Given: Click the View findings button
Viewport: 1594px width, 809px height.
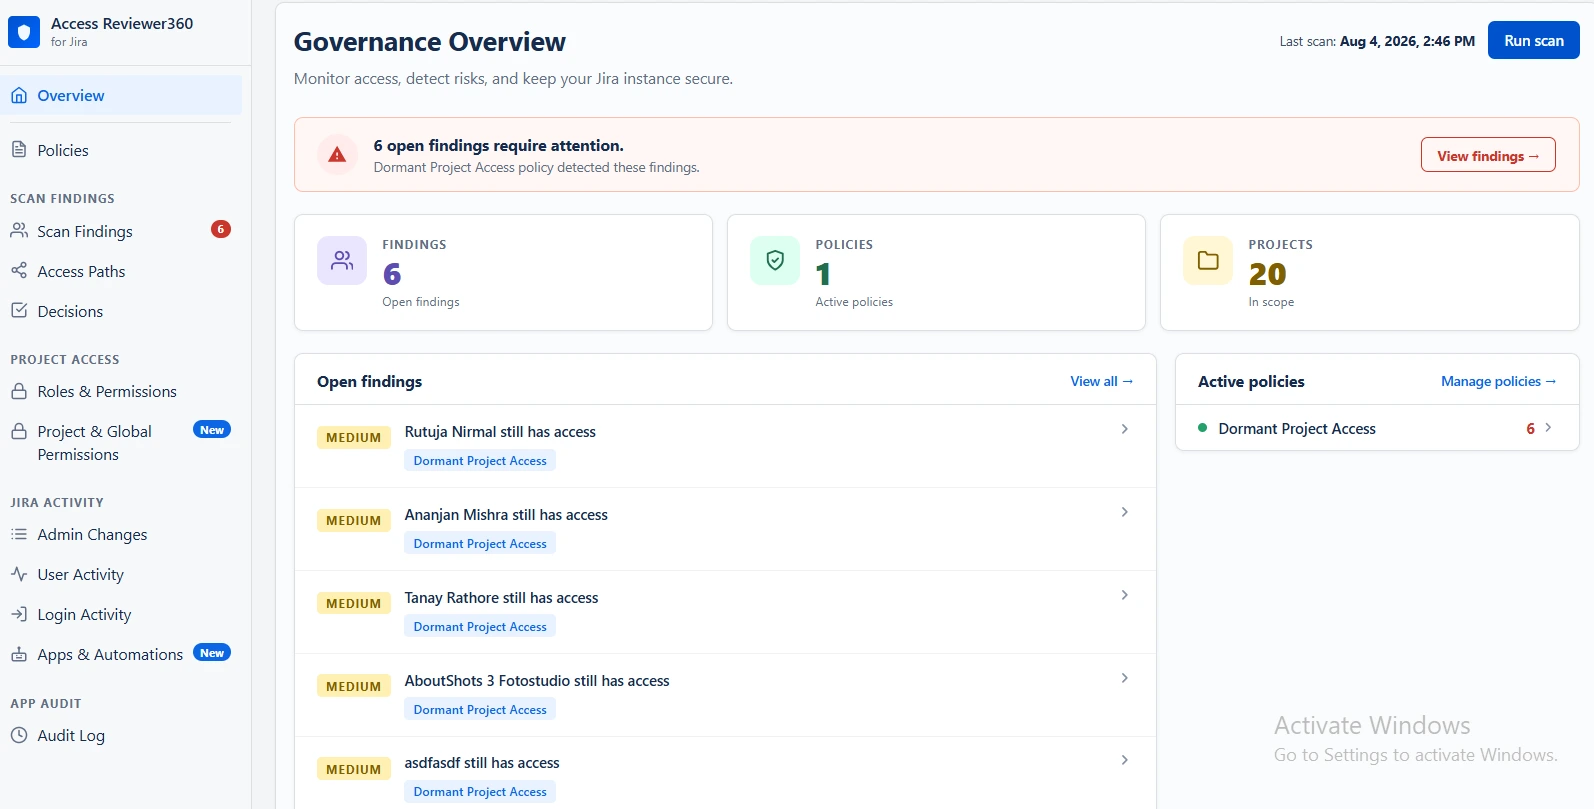Looking at the screenshot, I should (x=1488, y=155).
